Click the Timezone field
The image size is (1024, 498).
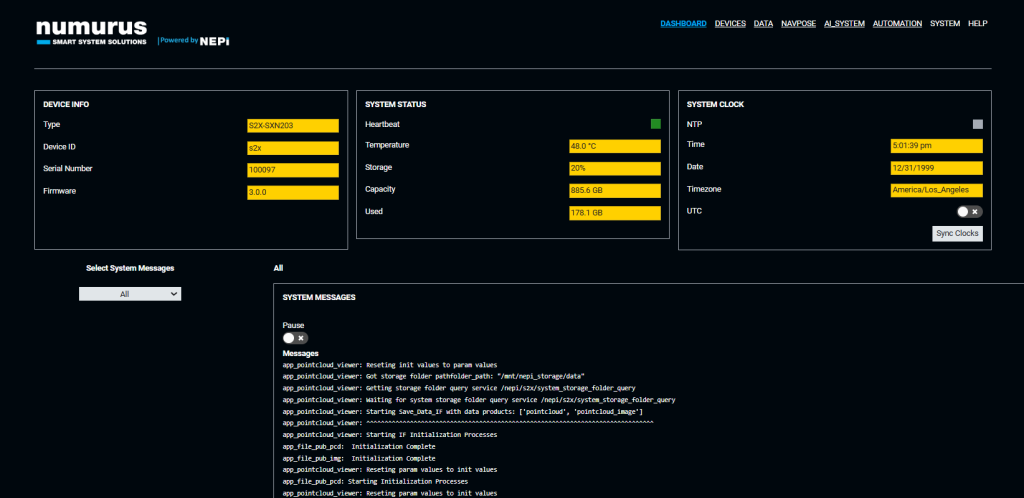937,190
